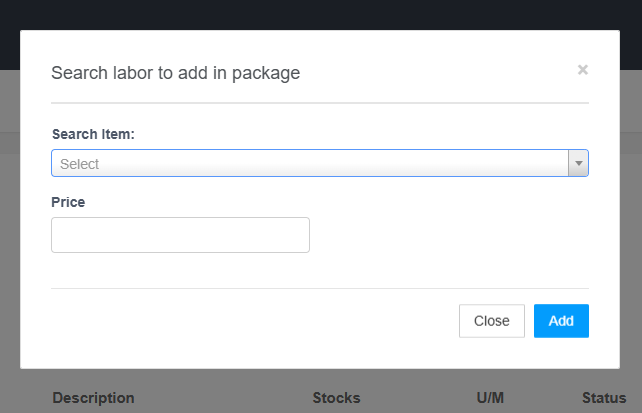
Task: Sort by the Description column header
Action: click(93, 398)
